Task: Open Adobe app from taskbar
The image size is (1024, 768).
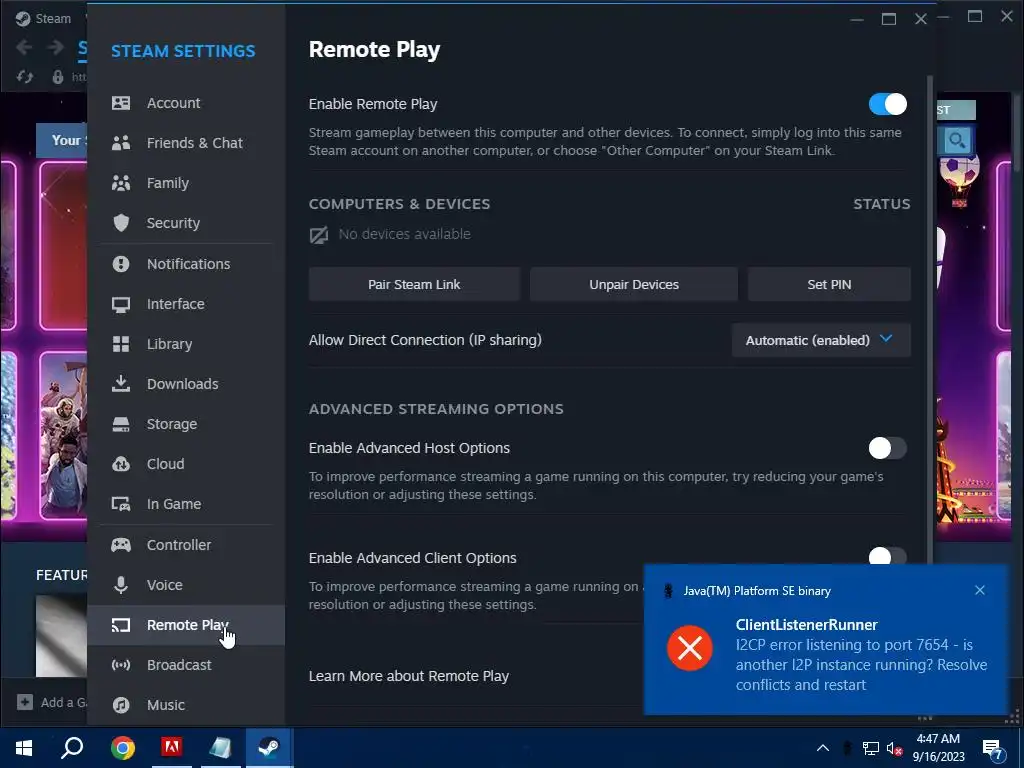Action: coord(172,748)
